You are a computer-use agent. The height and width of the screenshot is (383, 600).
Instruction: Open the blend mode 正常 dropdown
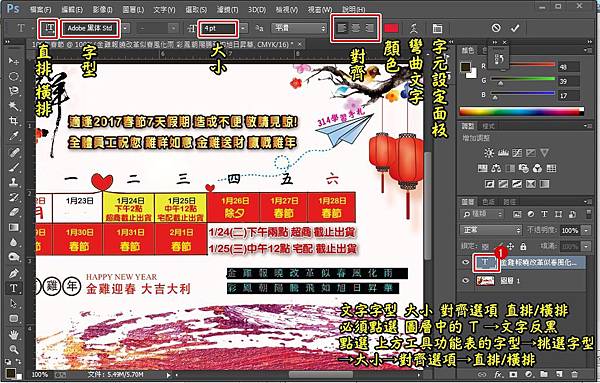point(491,230)
